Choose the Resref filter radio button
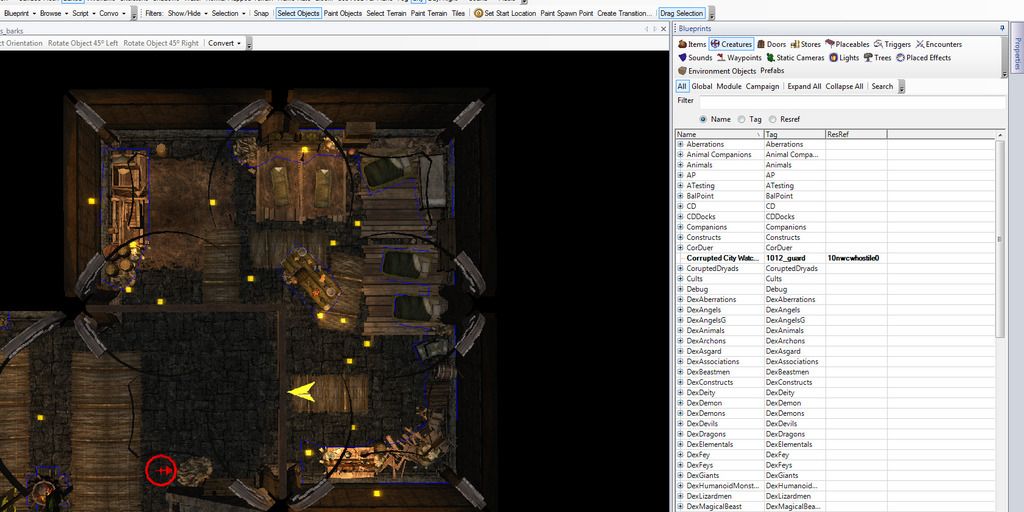 pos(771,119)
